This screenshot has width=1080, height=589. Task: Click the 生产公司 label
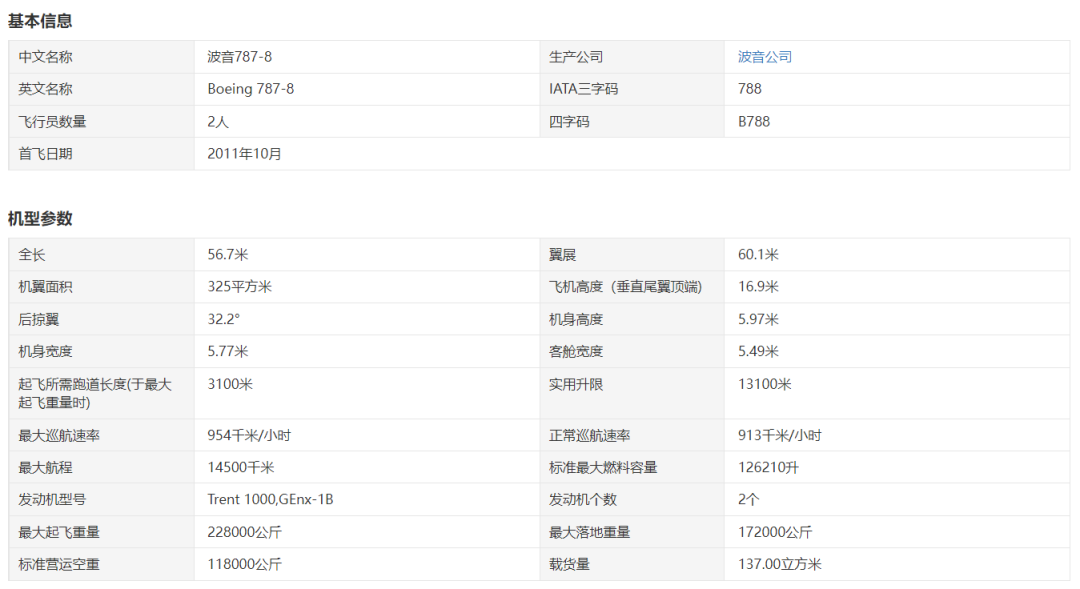tap(576, 57)
